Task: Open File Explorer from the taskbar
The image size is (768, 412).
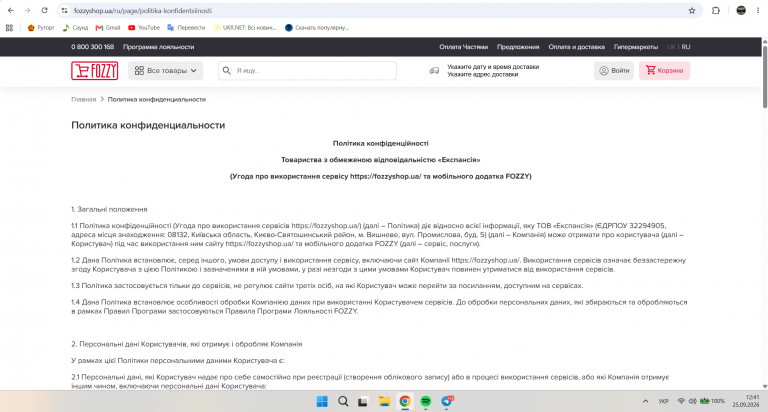Action: click(x=384, y=401)
